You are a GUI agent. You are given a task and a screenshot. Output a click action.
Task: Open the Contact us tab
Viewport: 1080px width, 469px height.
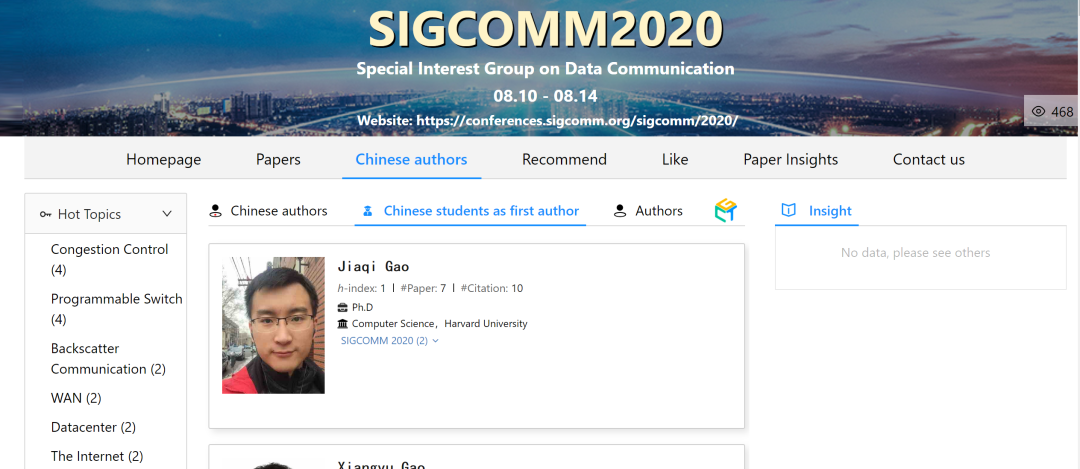pos(928,160)
